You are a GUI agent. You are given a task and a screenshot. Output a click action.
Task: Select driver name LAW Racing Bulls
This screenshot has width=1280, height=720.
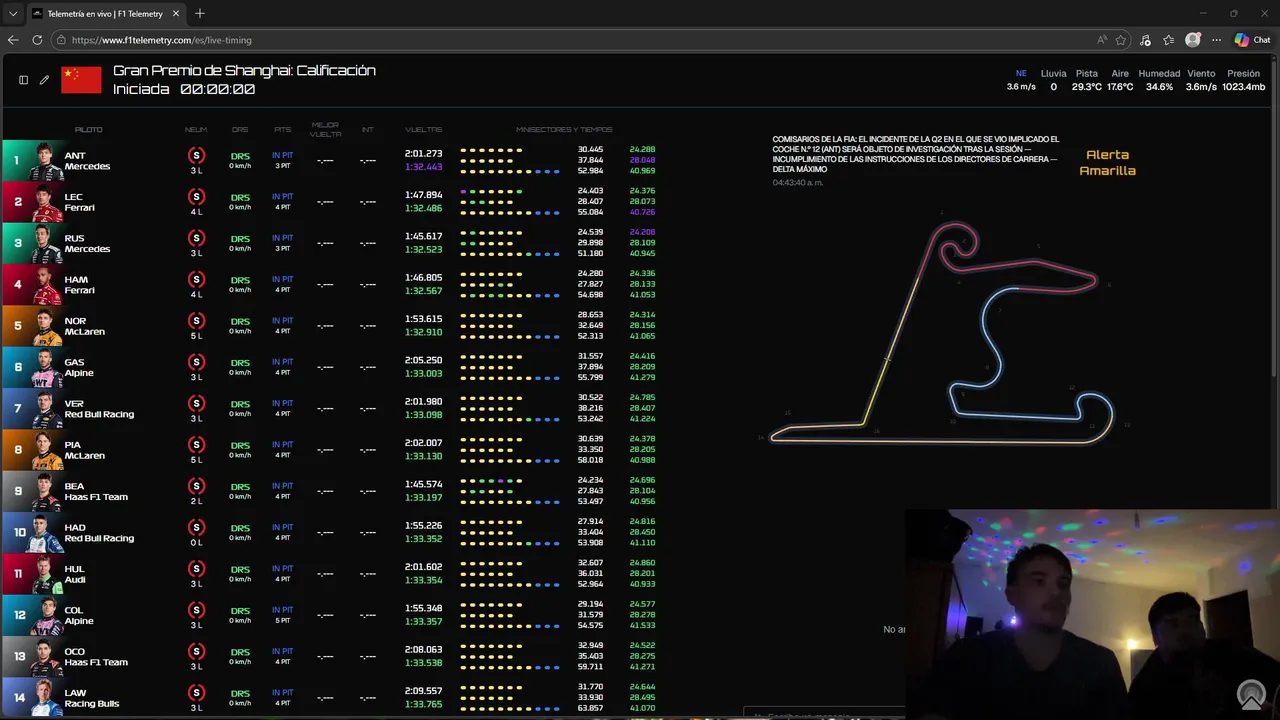click(92, 698)
